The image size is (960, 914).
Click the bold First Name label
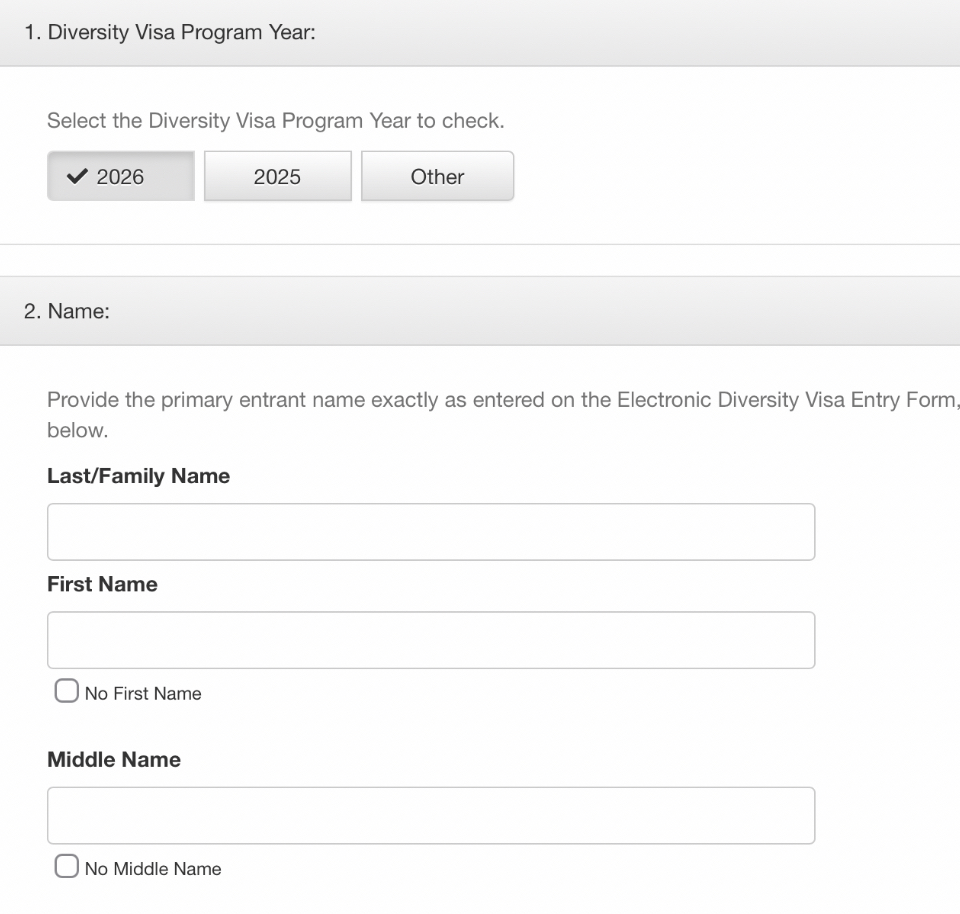point(102,584)
